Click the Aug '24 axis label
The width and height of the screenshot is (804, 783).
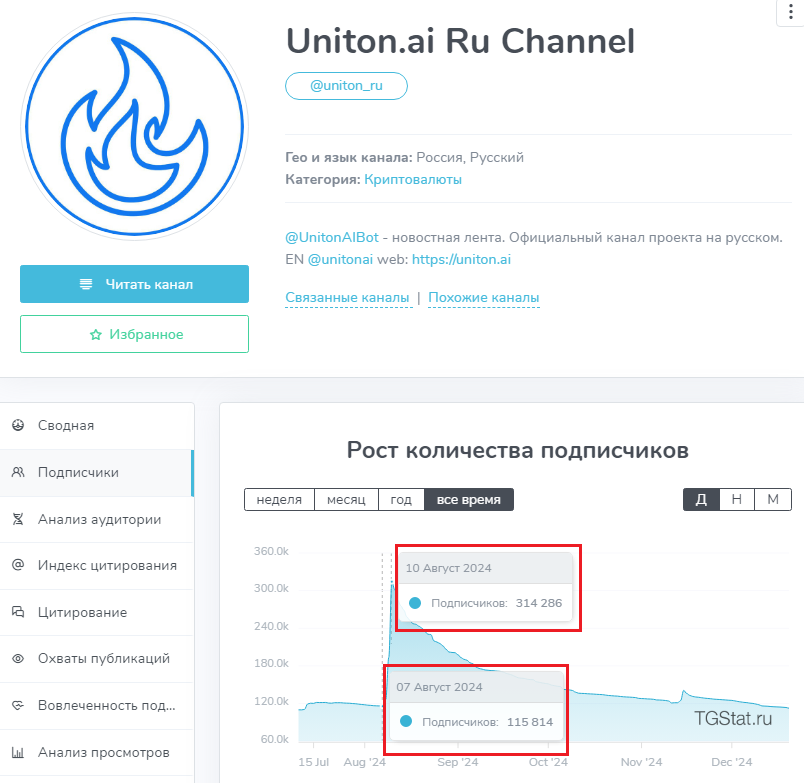[365, 762]
